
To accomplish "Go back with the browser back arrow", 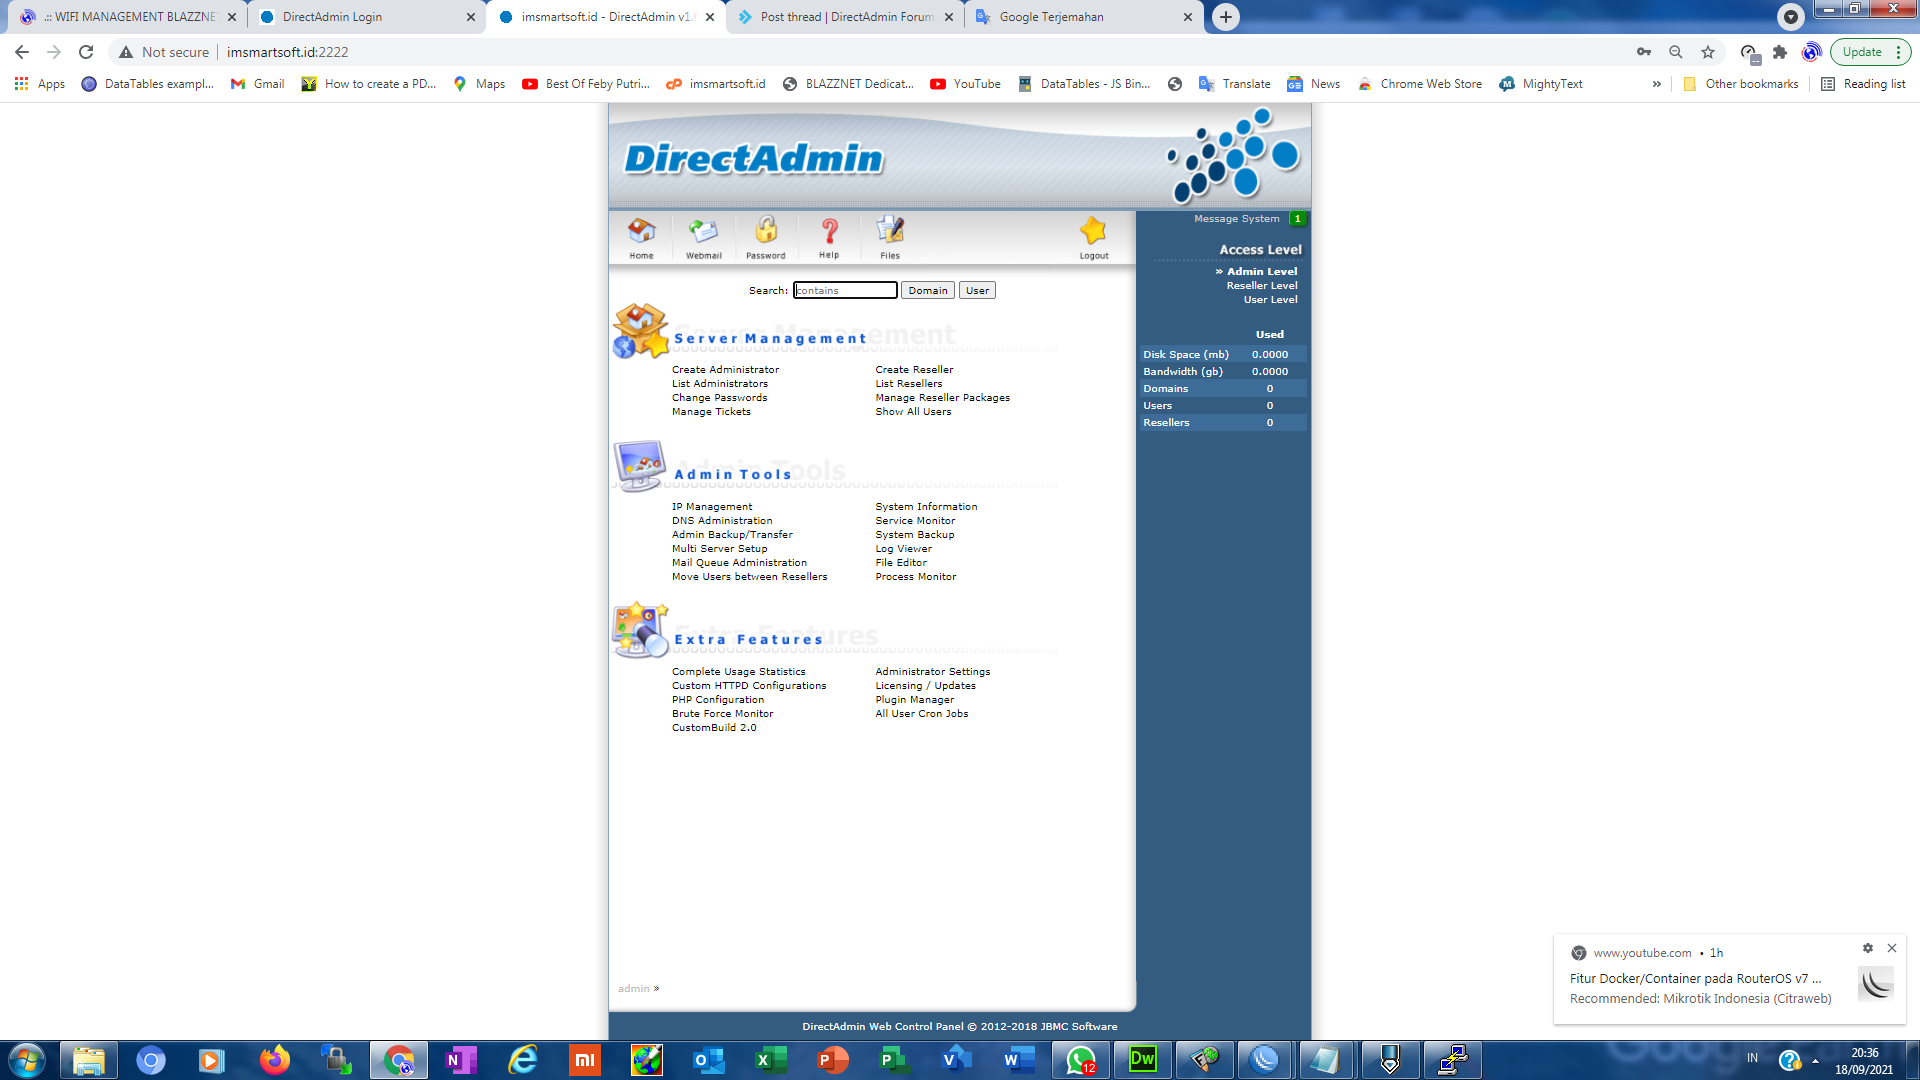I will (22, 52).
